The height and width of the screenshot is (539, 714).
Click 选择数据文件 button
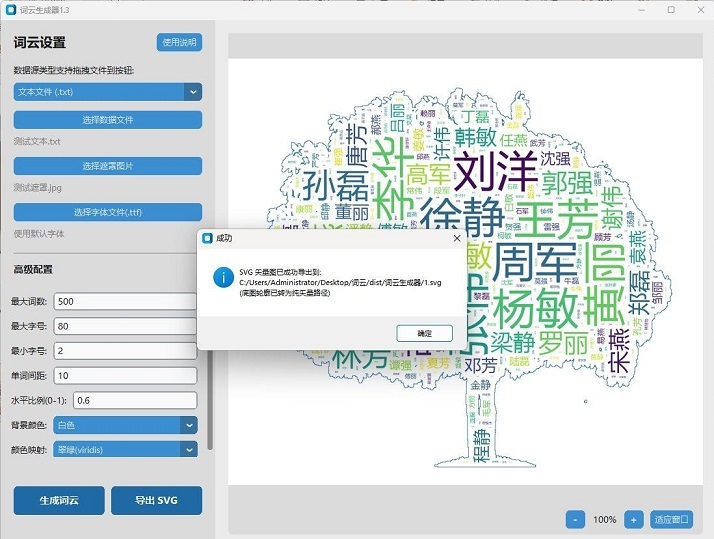pos(108,120)
